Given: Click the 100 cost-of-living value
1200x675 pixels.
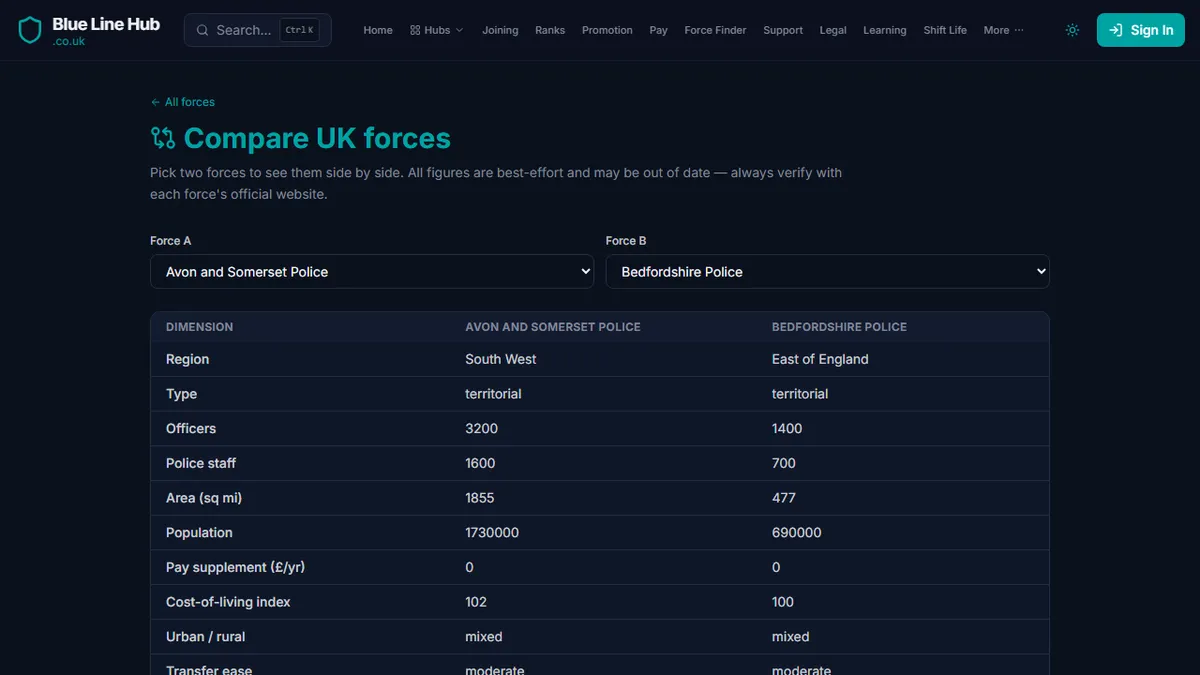Looking at the screenshot, I should (783, 602).
